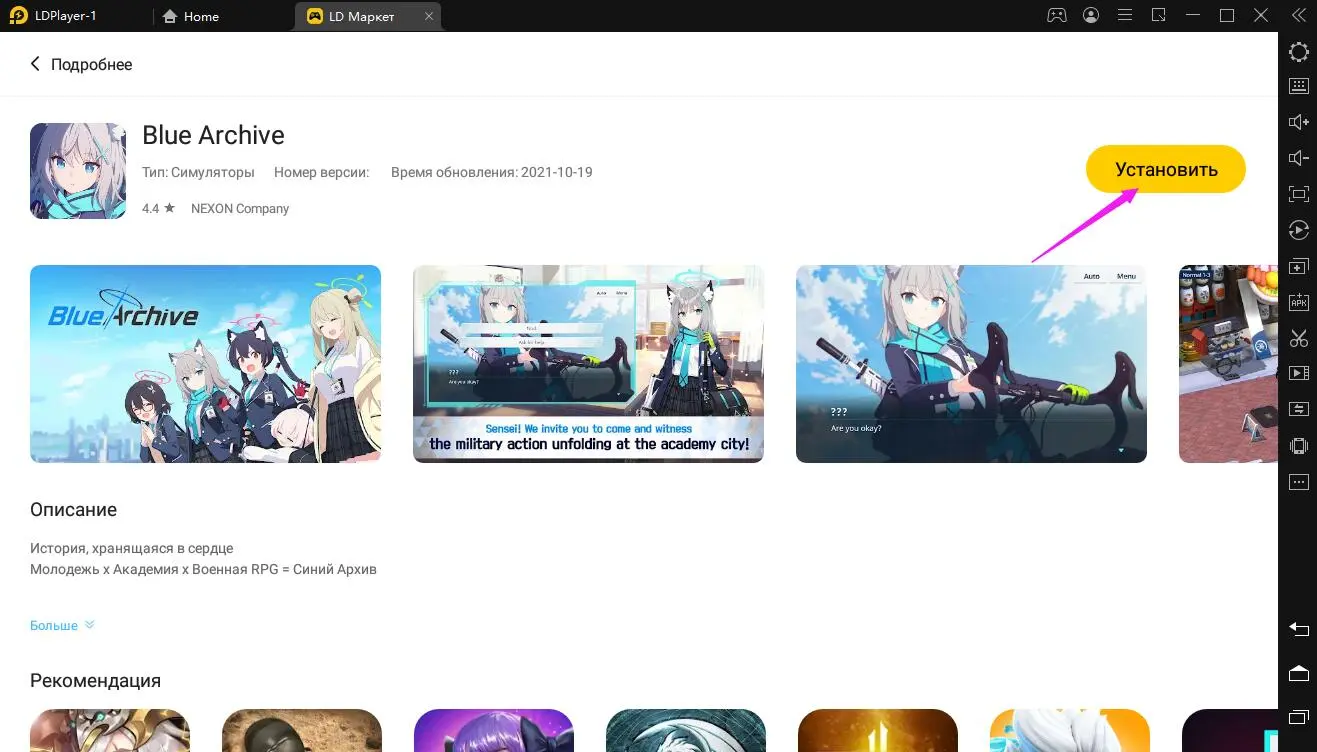Go to Android home via sidebar
The width and height of the screenshot is (1317, 752).
coord(1298,673)
